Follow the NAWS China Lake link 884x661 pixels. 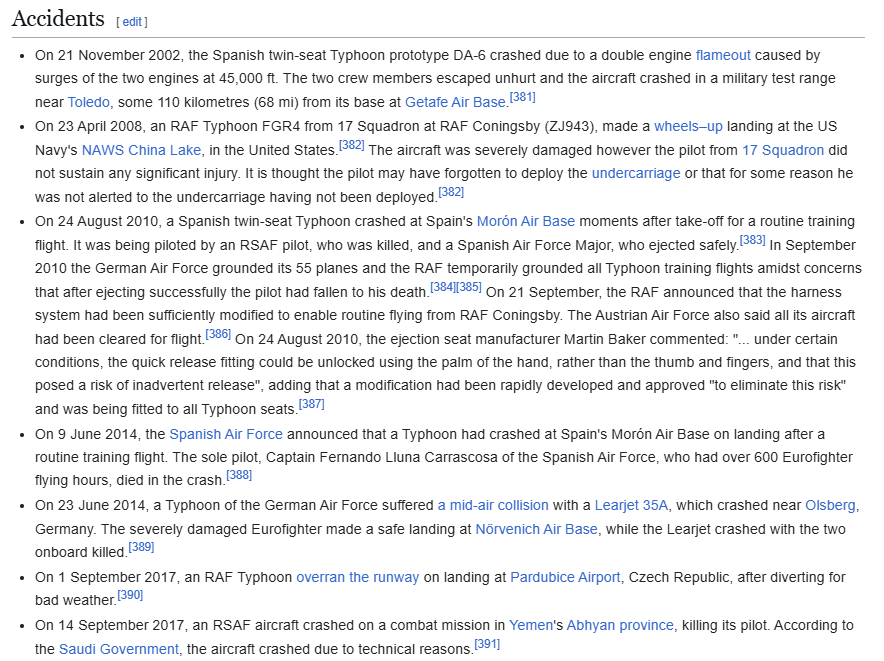pyautogui.click(x=141, y=151)
